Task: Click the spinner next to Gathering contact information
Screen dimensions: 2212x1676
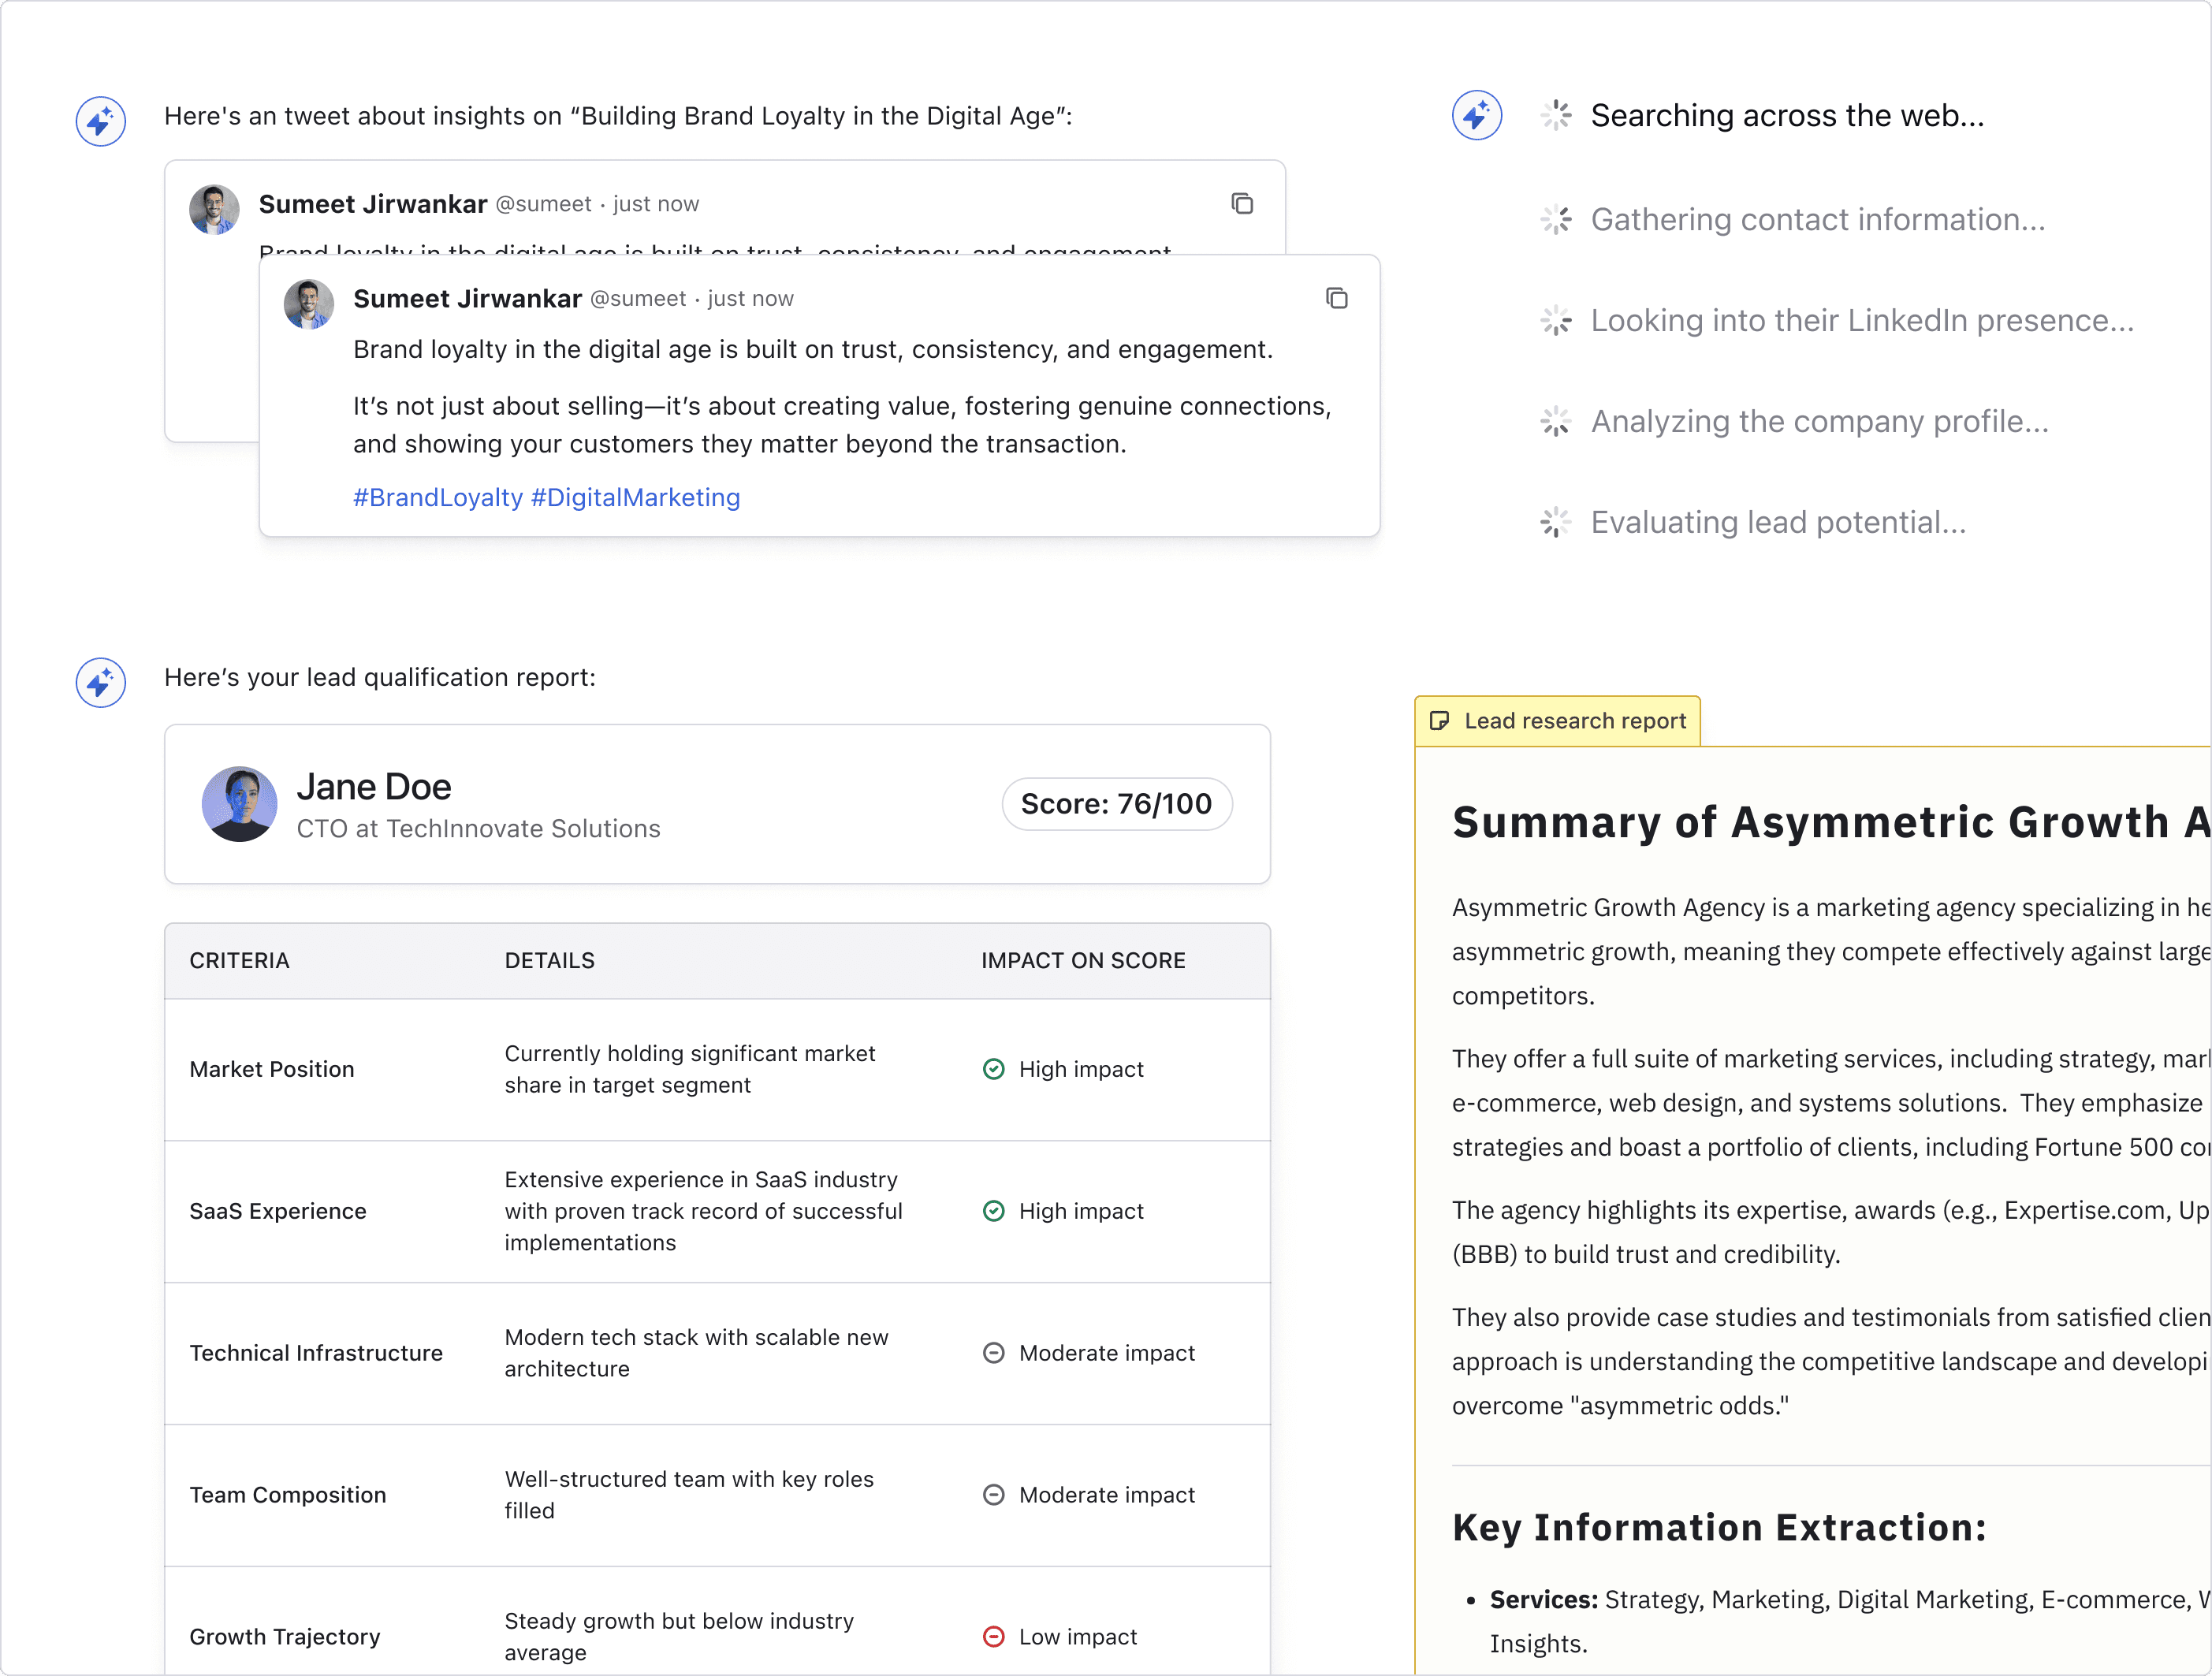Action: point(1556,219)
